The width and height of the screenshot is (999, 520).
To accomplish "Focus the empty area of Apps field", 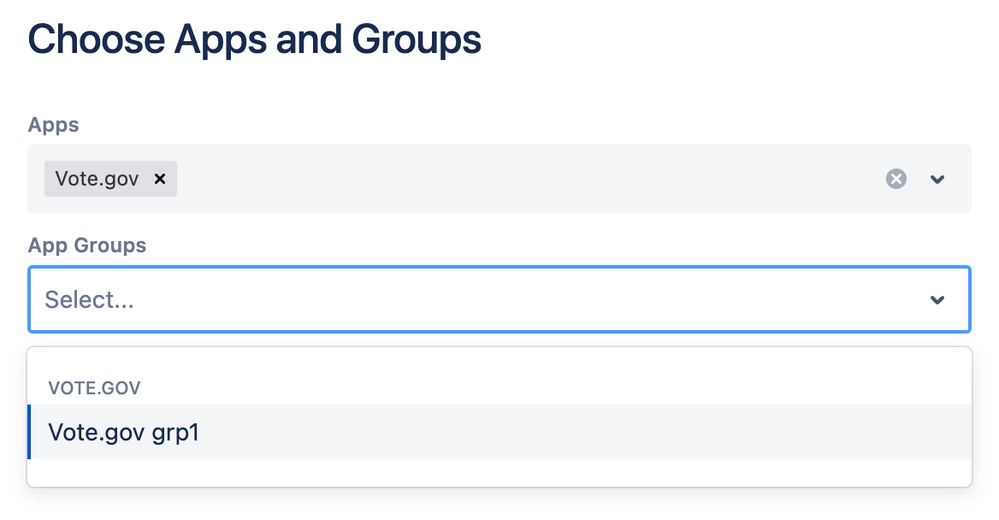I will (529, 179).
